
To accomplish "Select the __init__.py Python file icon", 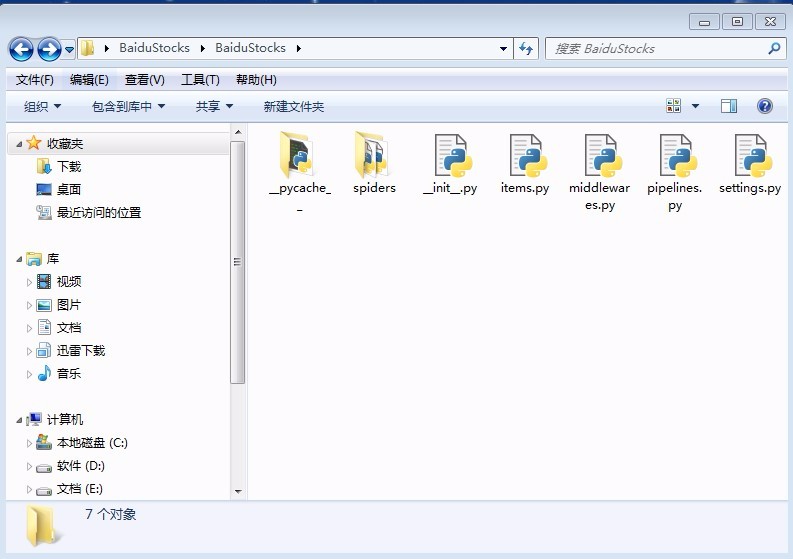I will [453, 156].
